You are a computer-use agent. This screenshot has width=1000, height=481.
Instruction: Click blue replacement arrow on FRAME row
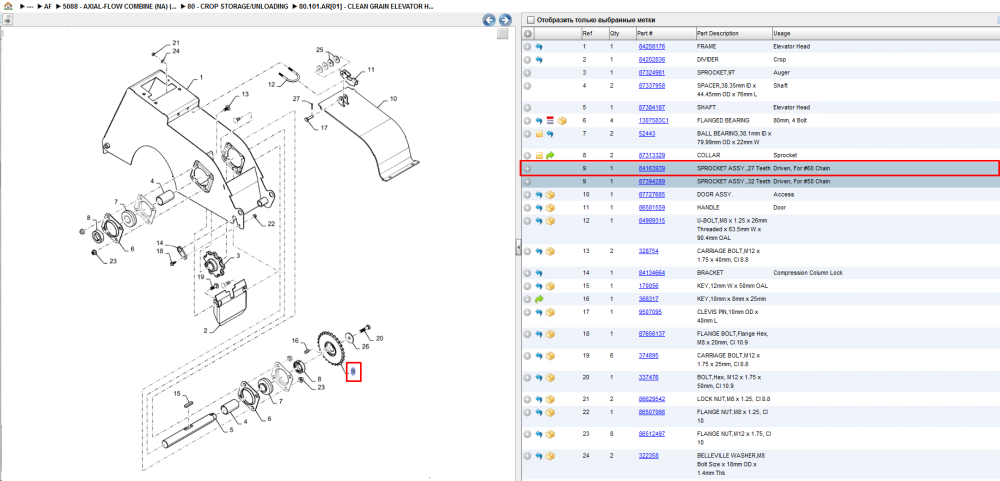539,47
